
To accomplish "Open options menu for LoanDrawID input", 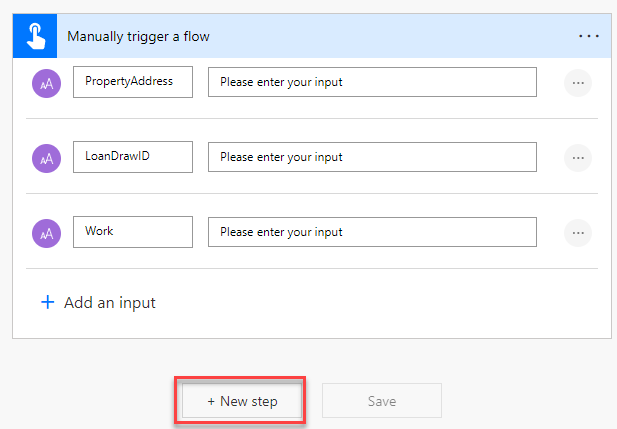I will pos(578,158).
